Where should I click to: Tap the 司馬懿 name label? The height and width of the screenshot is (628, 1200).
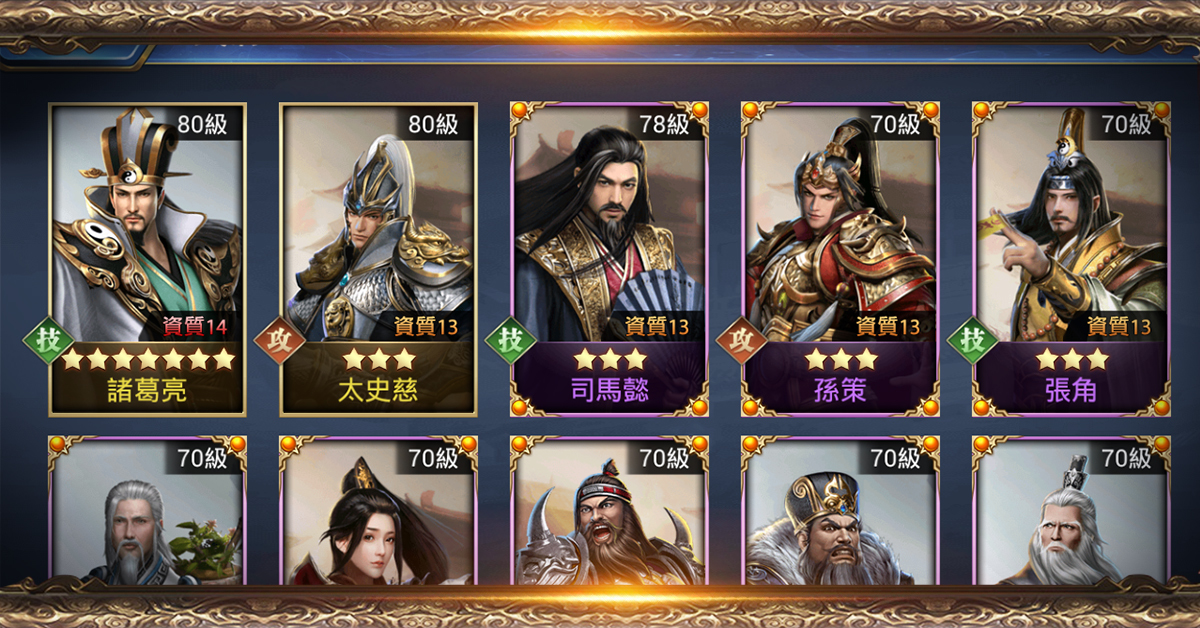click(609, 390)
